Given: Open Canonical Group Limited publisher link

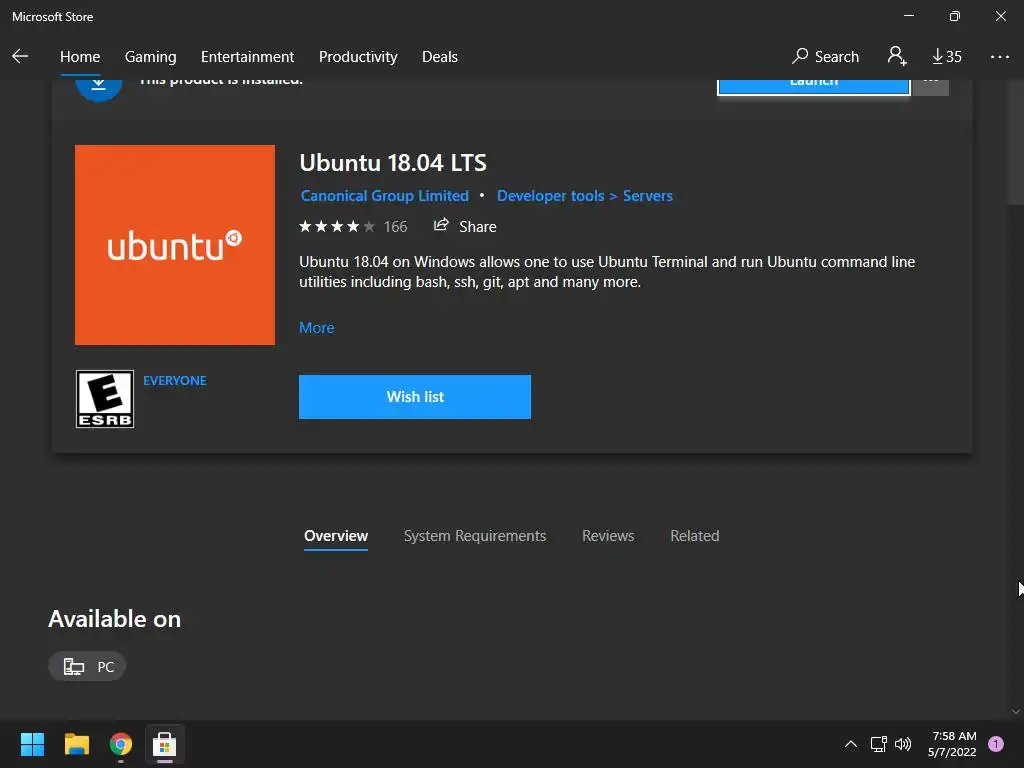Looking at the screenshot, I should 385,196.
